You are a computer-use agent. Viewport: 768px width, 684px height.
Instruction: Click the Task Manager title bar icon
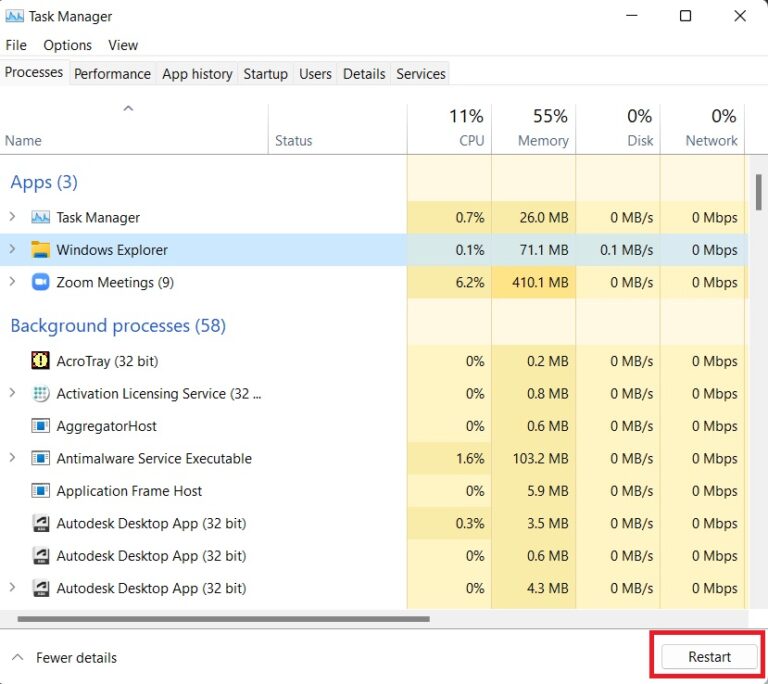(x=14, y=16)
